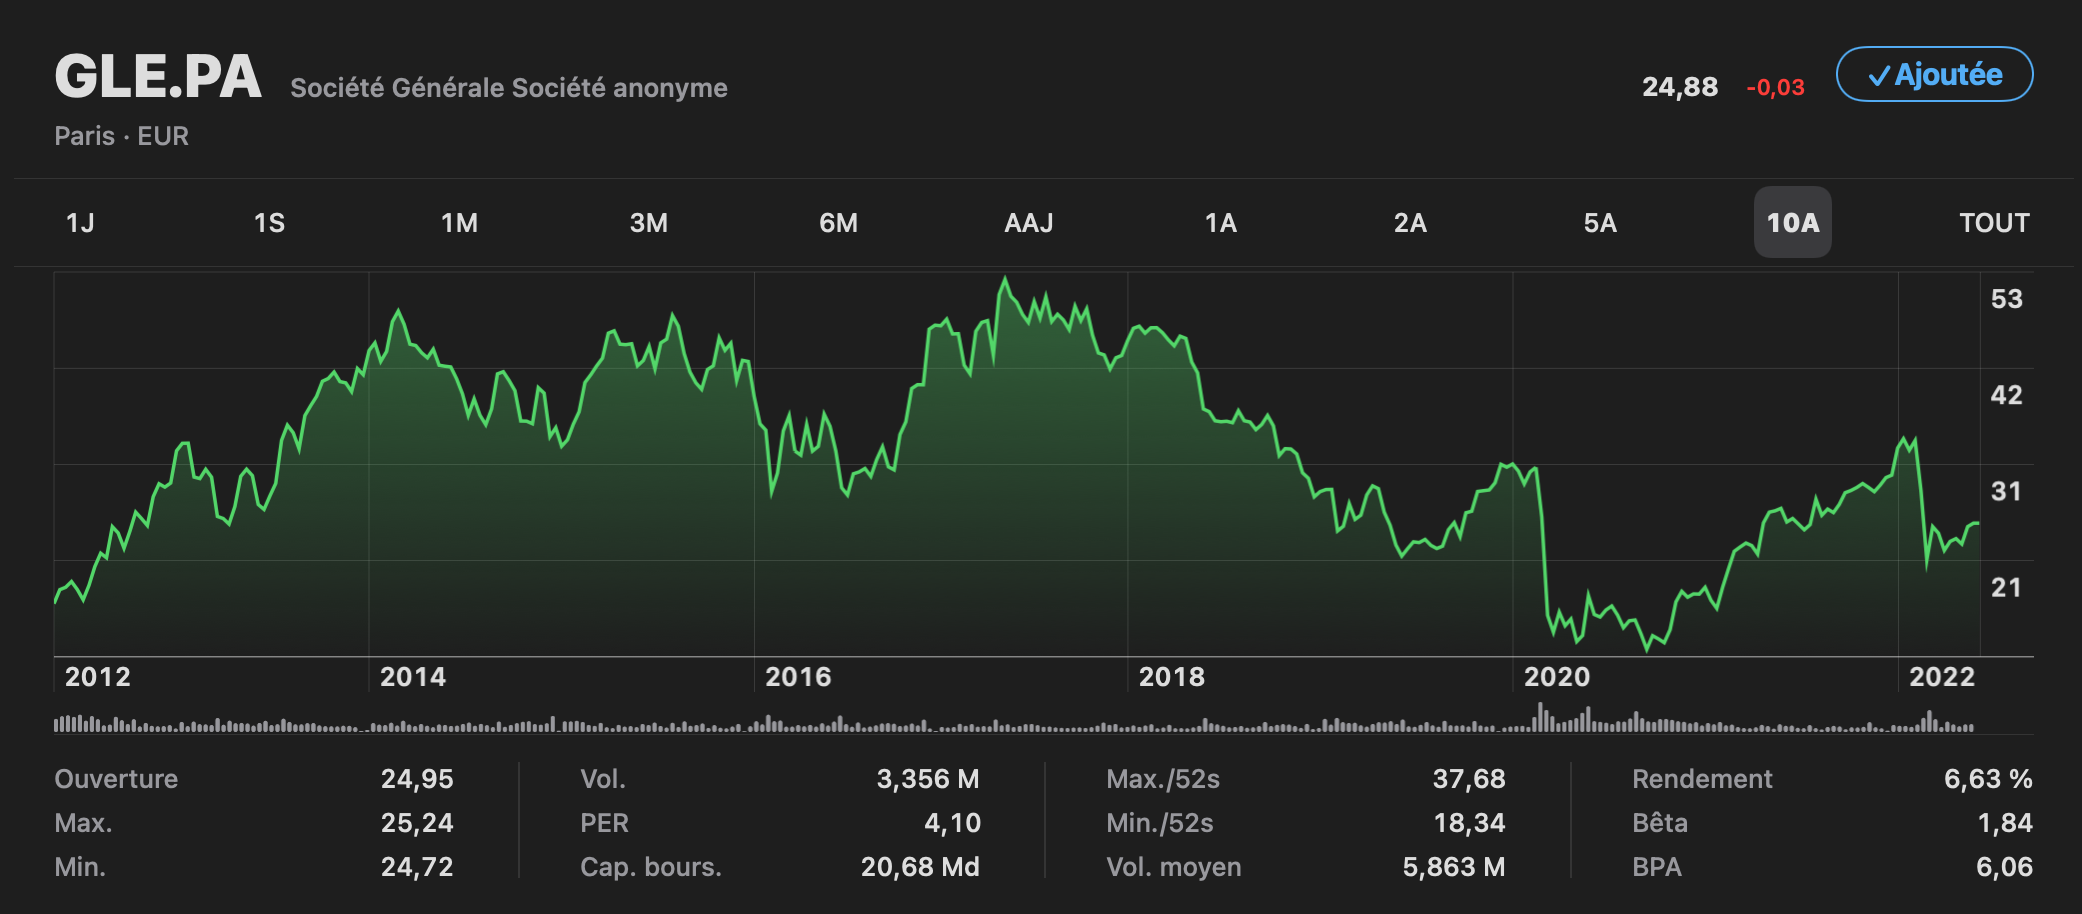Click the Rendement value 6,63 %

click(1988, 779)
